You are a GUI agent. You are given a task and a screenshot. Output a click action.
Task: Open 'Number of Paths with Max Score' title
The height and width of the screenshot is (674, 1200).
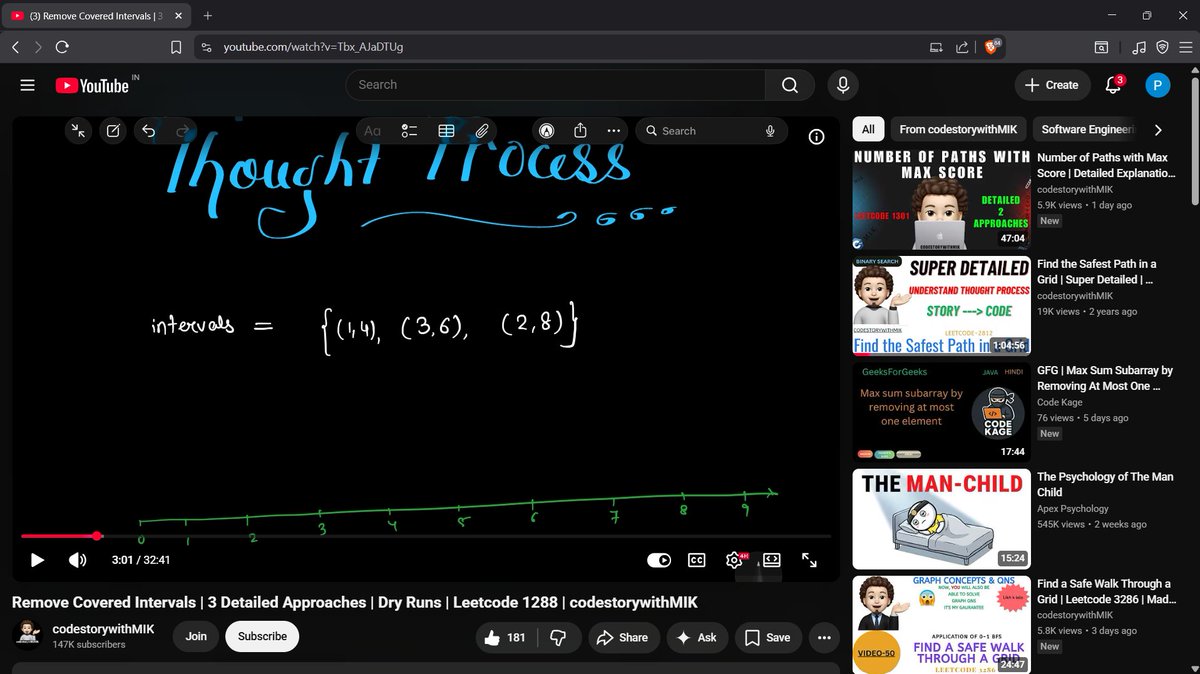[x=1106, y=165]
